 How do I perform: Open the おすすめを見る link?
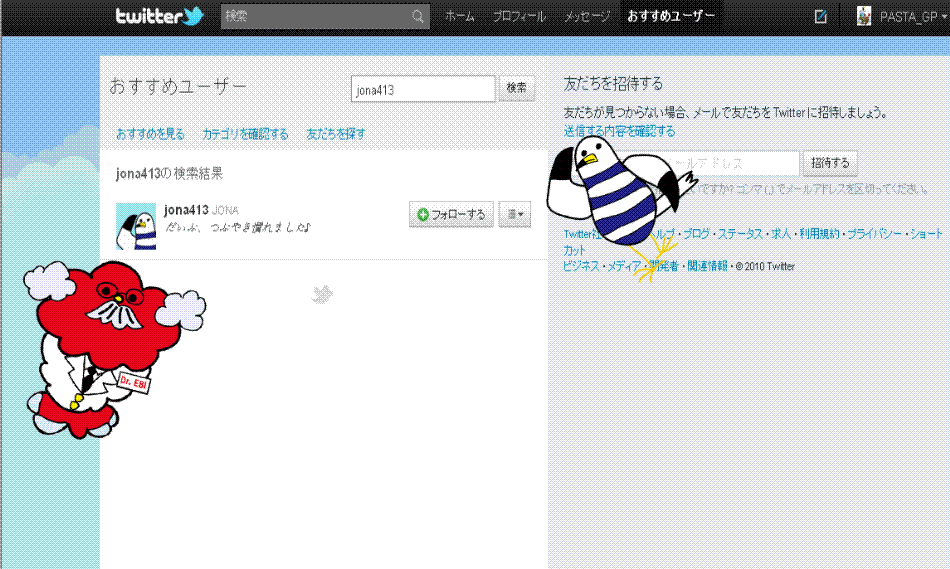150,134
